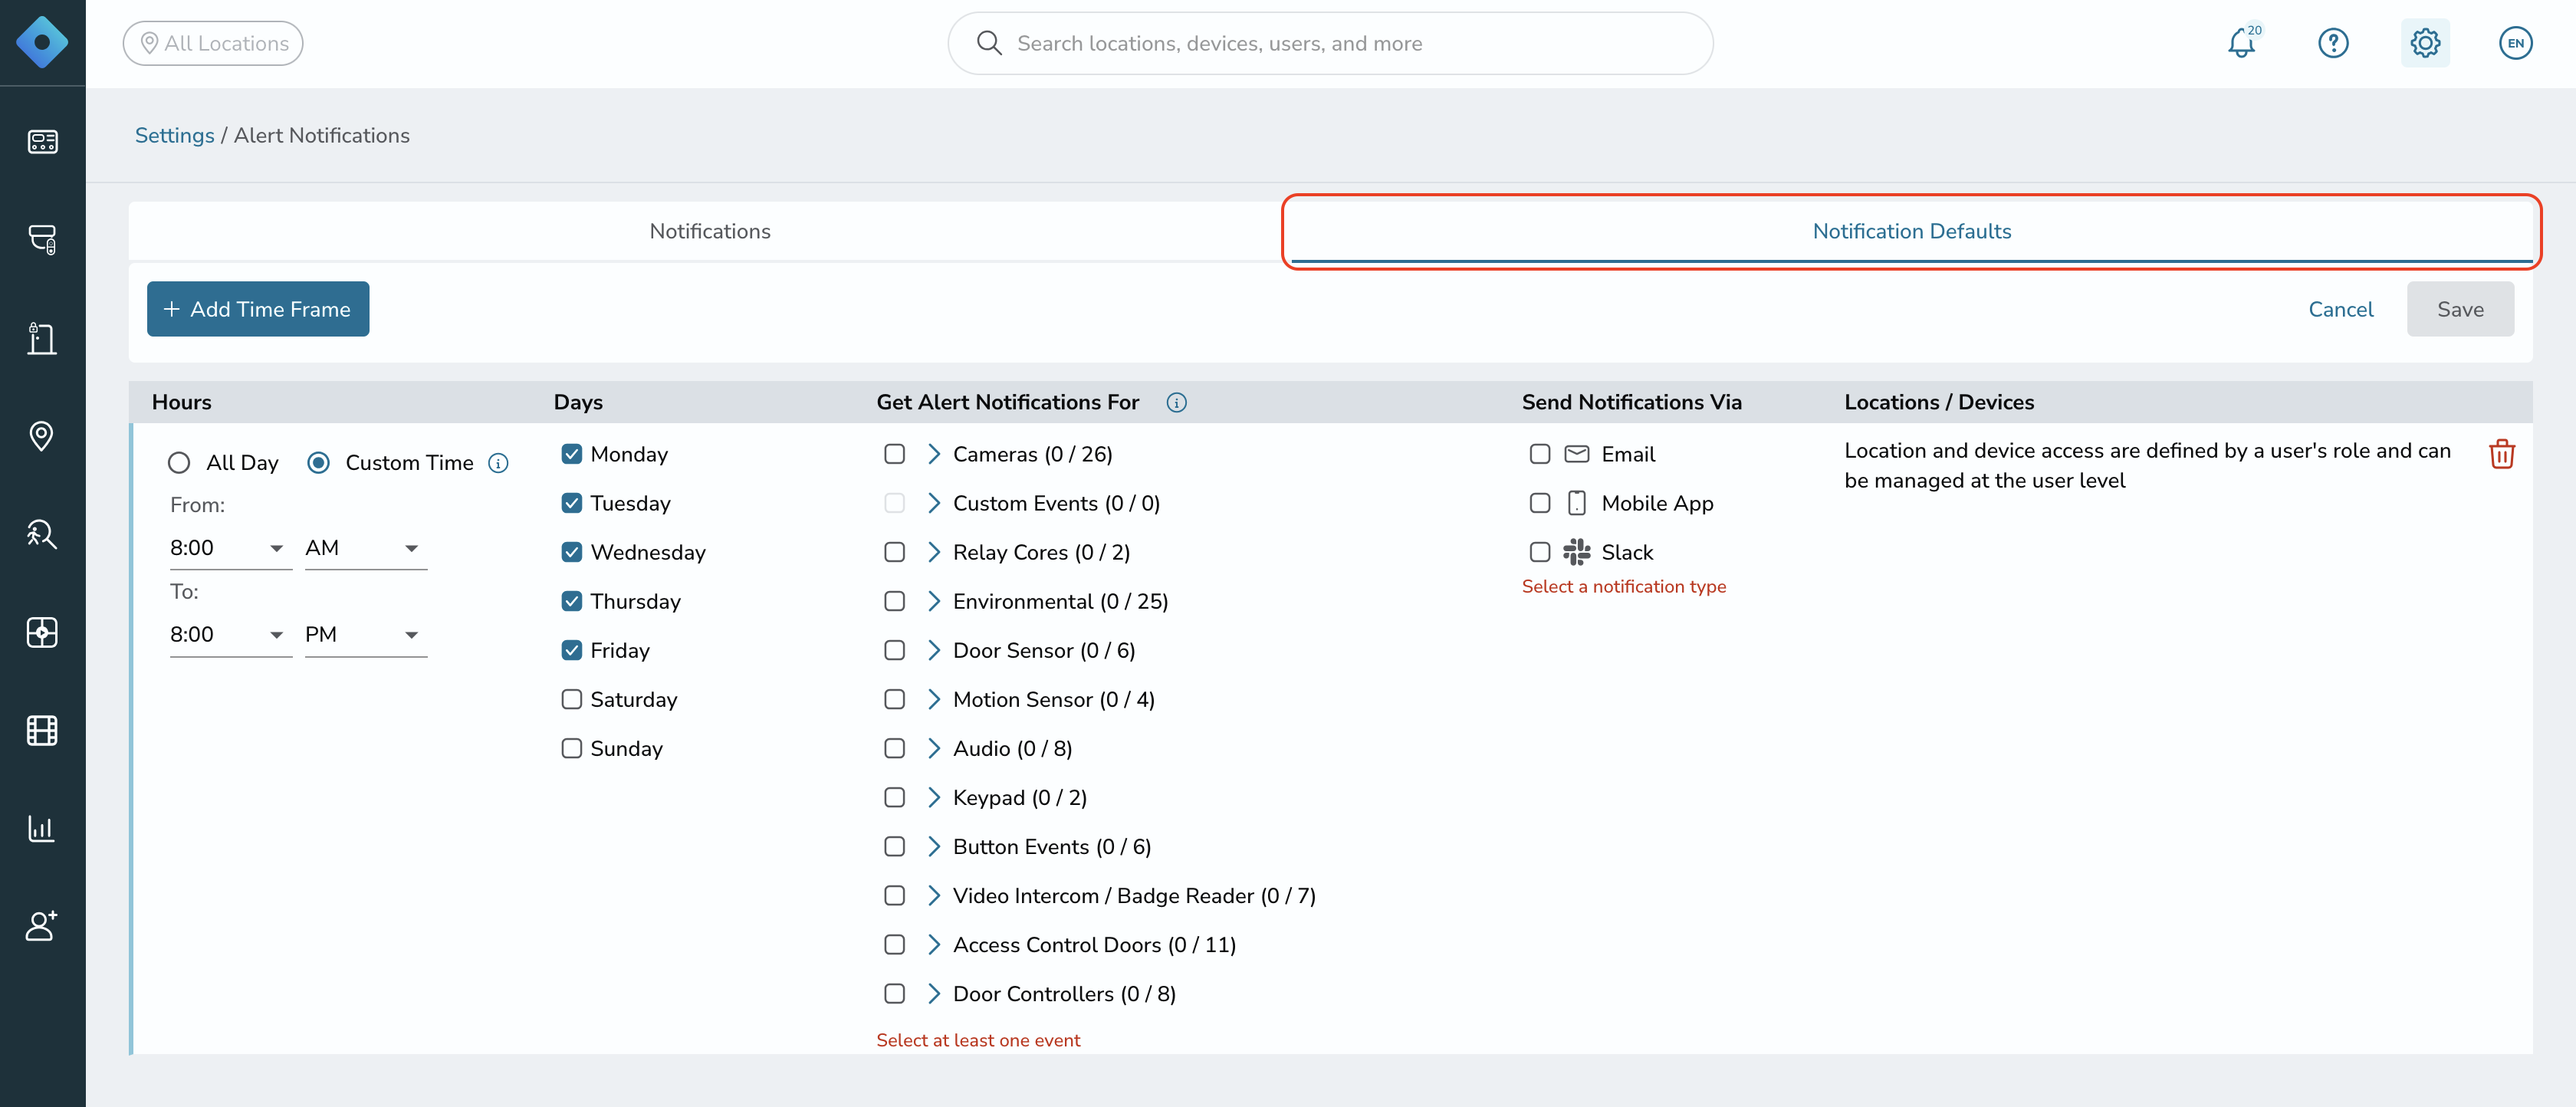Viewport: 2576px width, 1107px height.
Task: Open the help question mark icon
Action: 2333,43
